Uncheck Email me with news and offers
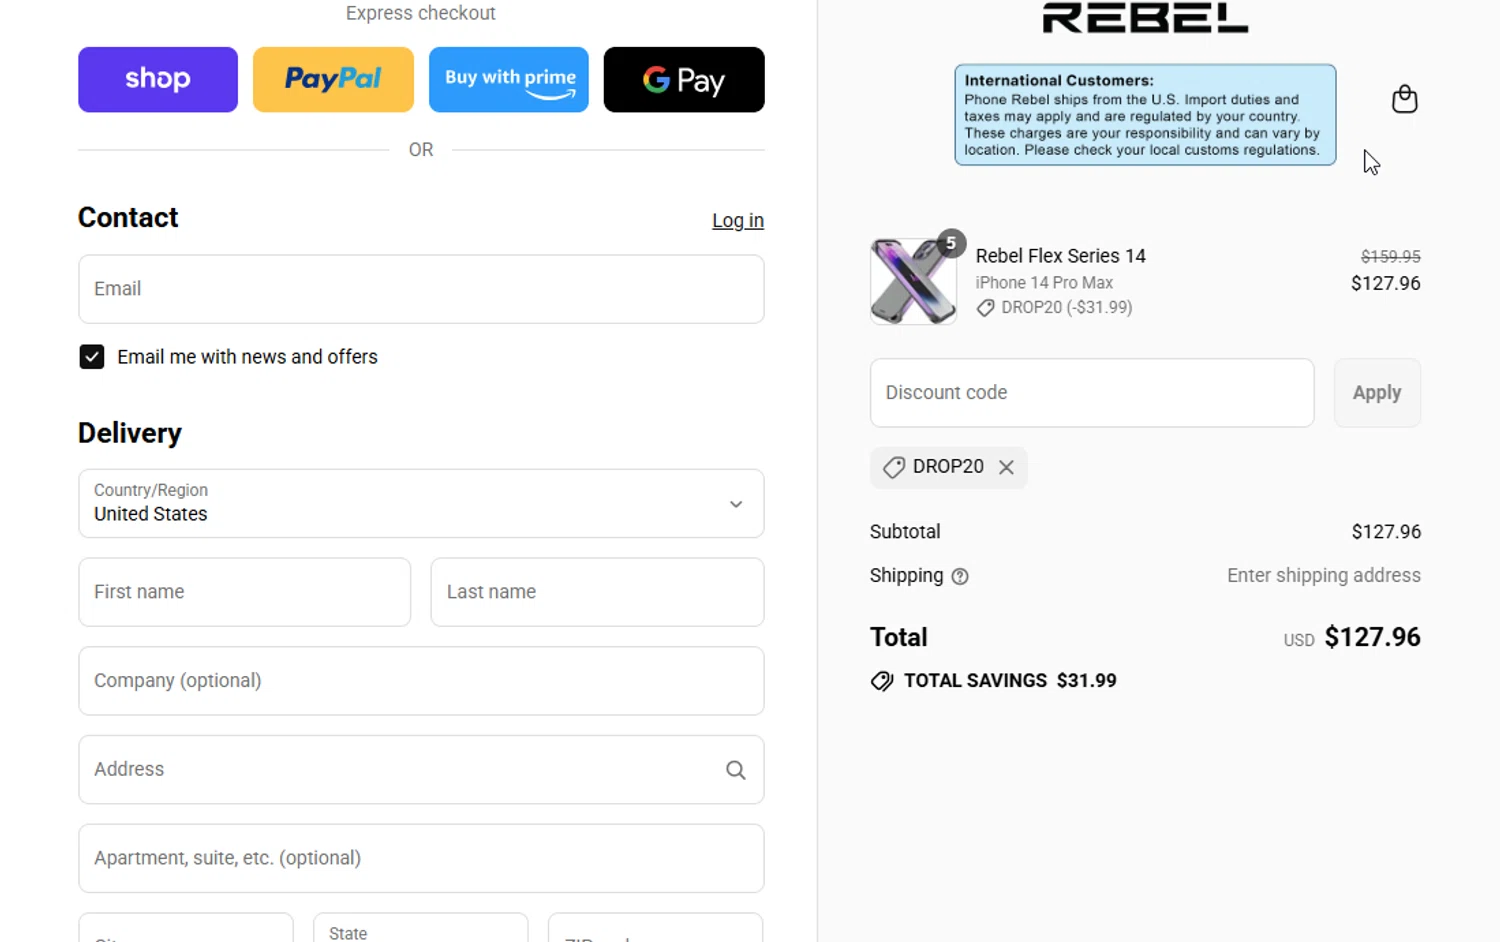Viewport: 1500px width, 942px height. tap(92, 357)
